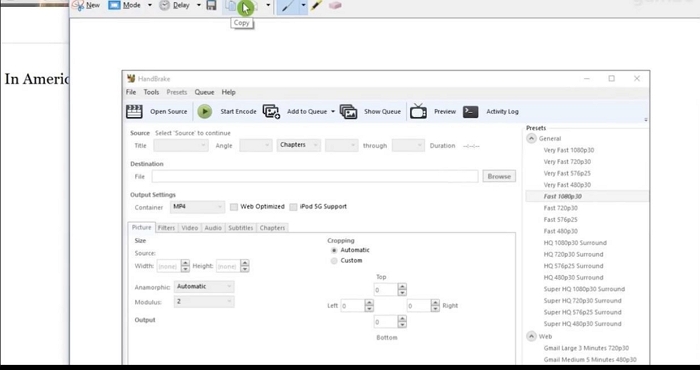Viewport: 700px width, 370px height.
Task: Click the Open Source clapperboard icon
Action: tap(134, 112)
